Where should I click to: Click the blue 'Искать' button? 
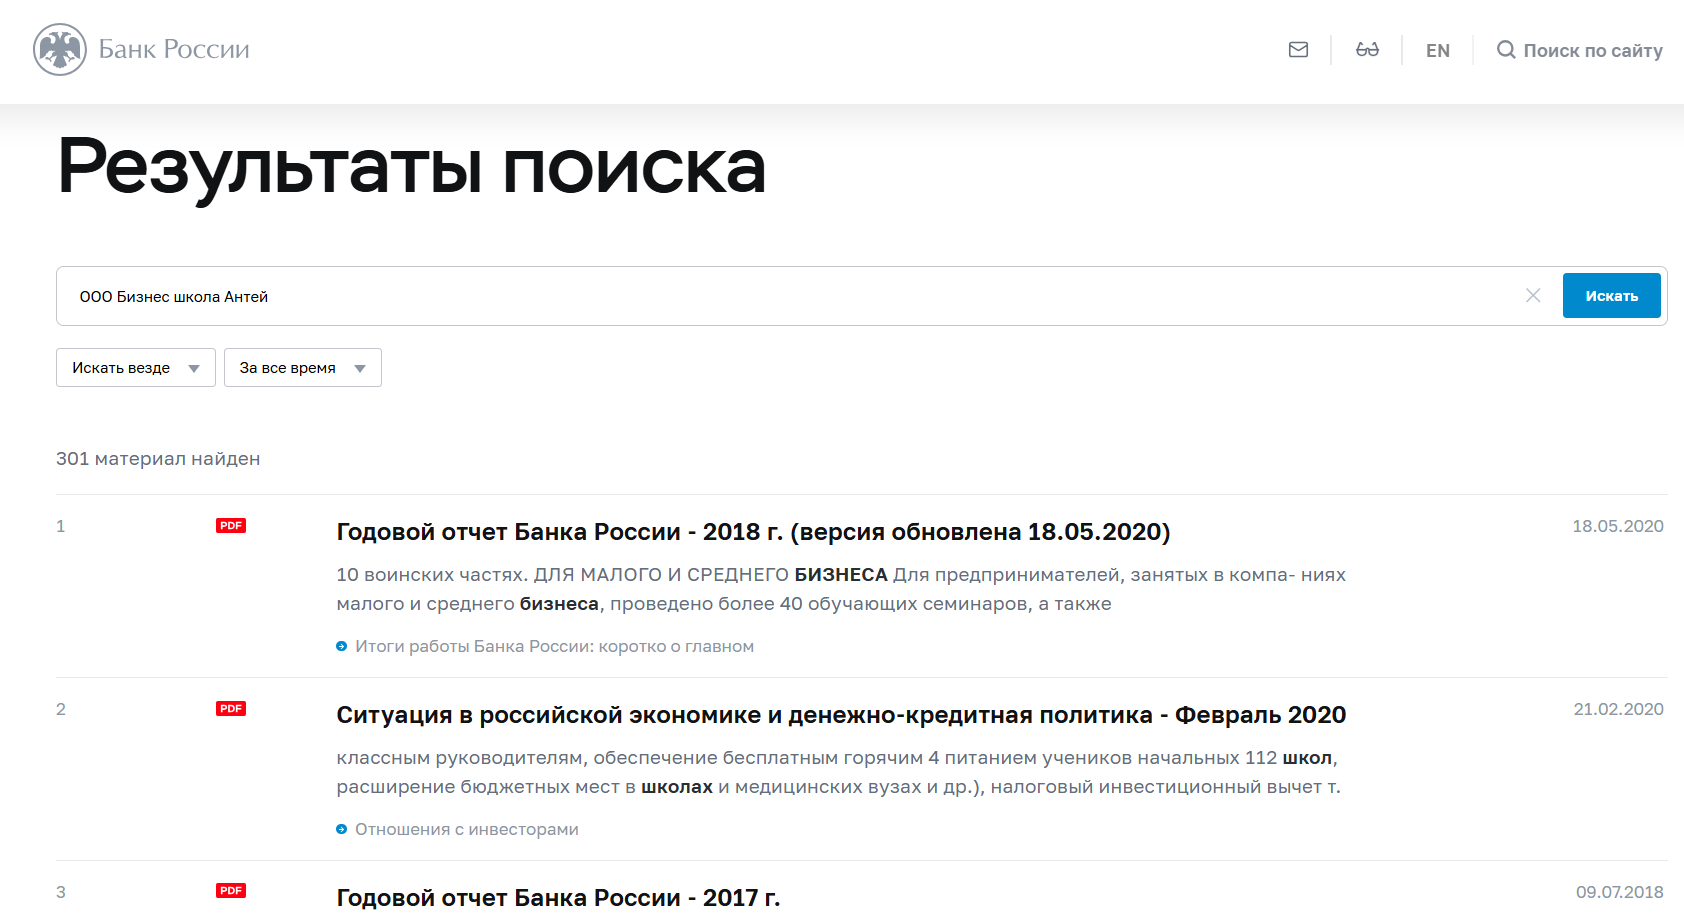1612,296
